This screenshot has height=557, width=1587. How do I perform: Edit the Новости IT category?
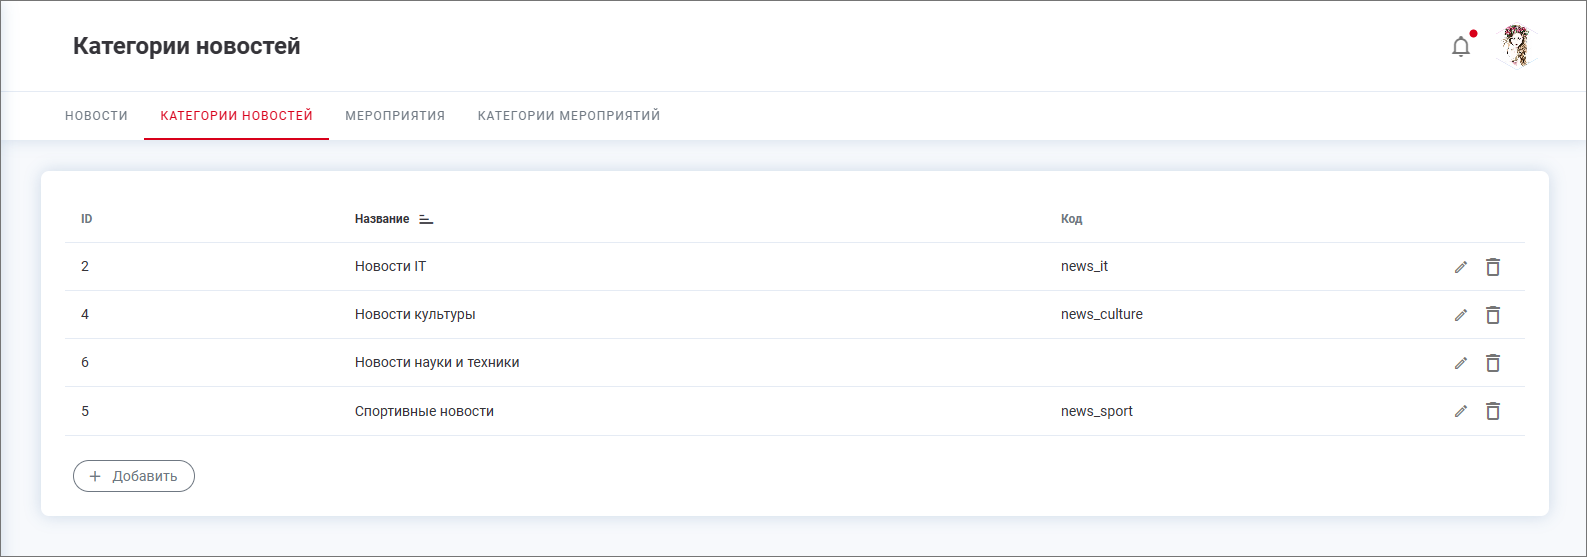point(1461,267)
